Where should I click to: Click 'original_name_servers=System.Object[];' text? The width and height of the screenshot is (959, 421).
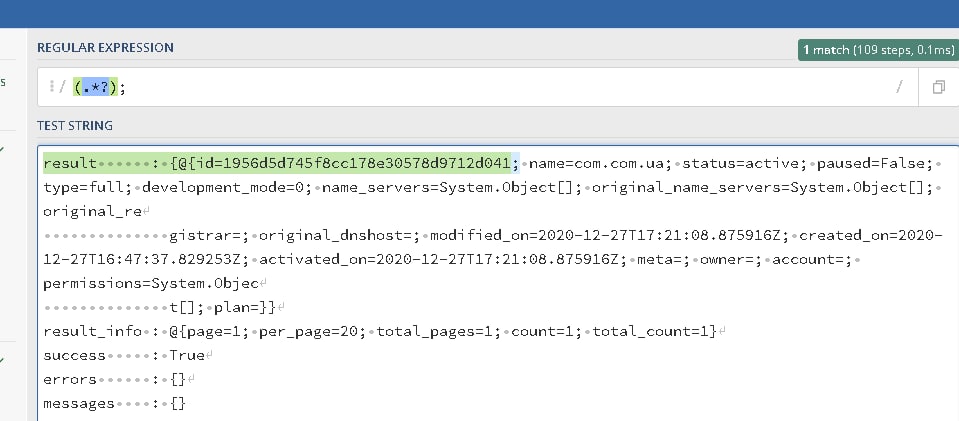click(763, 187)
